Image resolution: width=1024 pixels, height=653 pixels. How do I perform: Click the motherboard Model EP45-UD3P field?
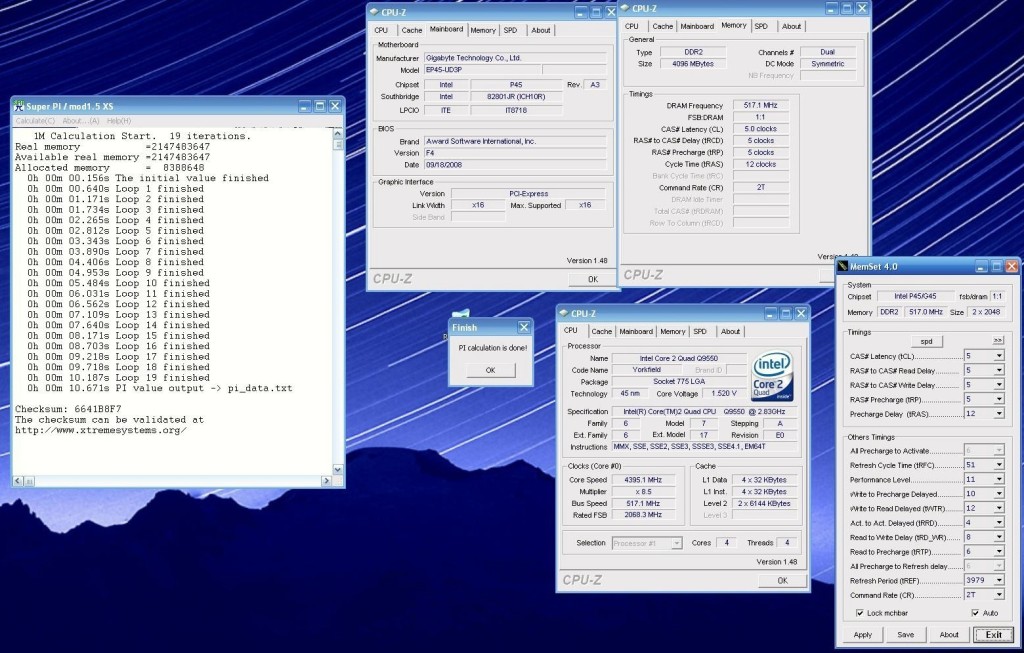coord(483,70)
